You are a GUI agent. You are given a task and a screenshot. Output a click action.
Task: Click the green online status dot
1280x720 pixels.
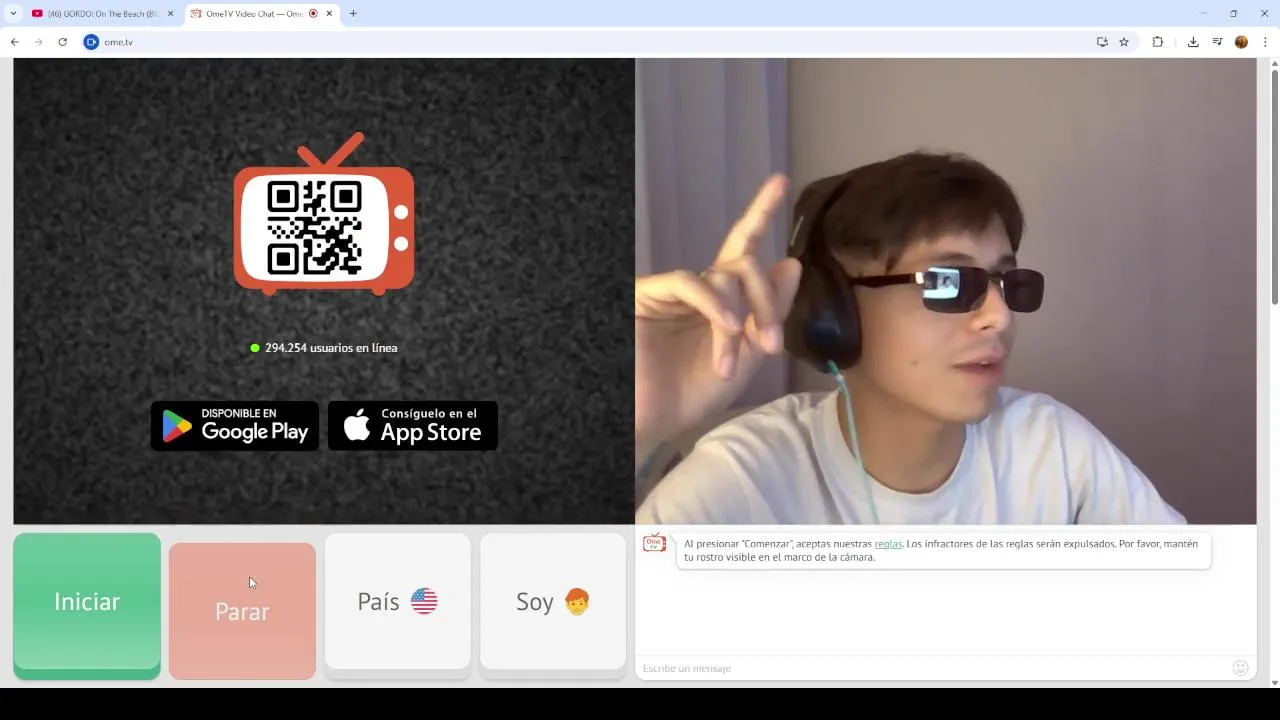point(255,348)
